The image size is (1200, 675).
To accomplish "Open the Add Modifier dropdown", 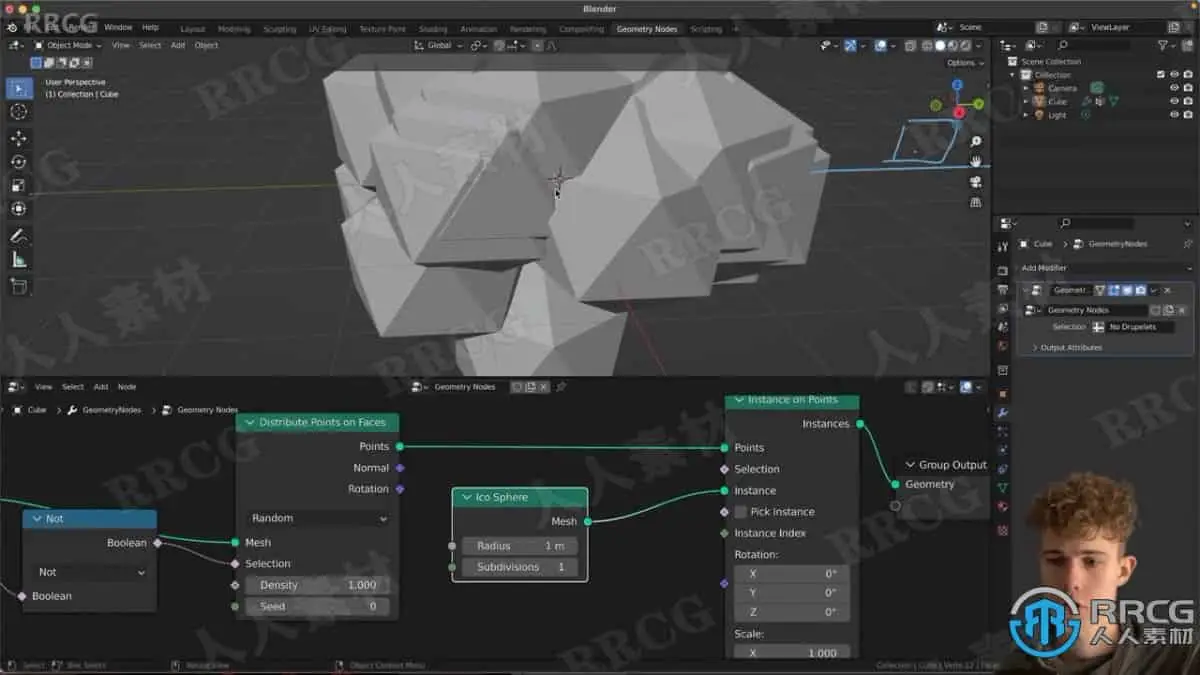I will pos(1106,268).
